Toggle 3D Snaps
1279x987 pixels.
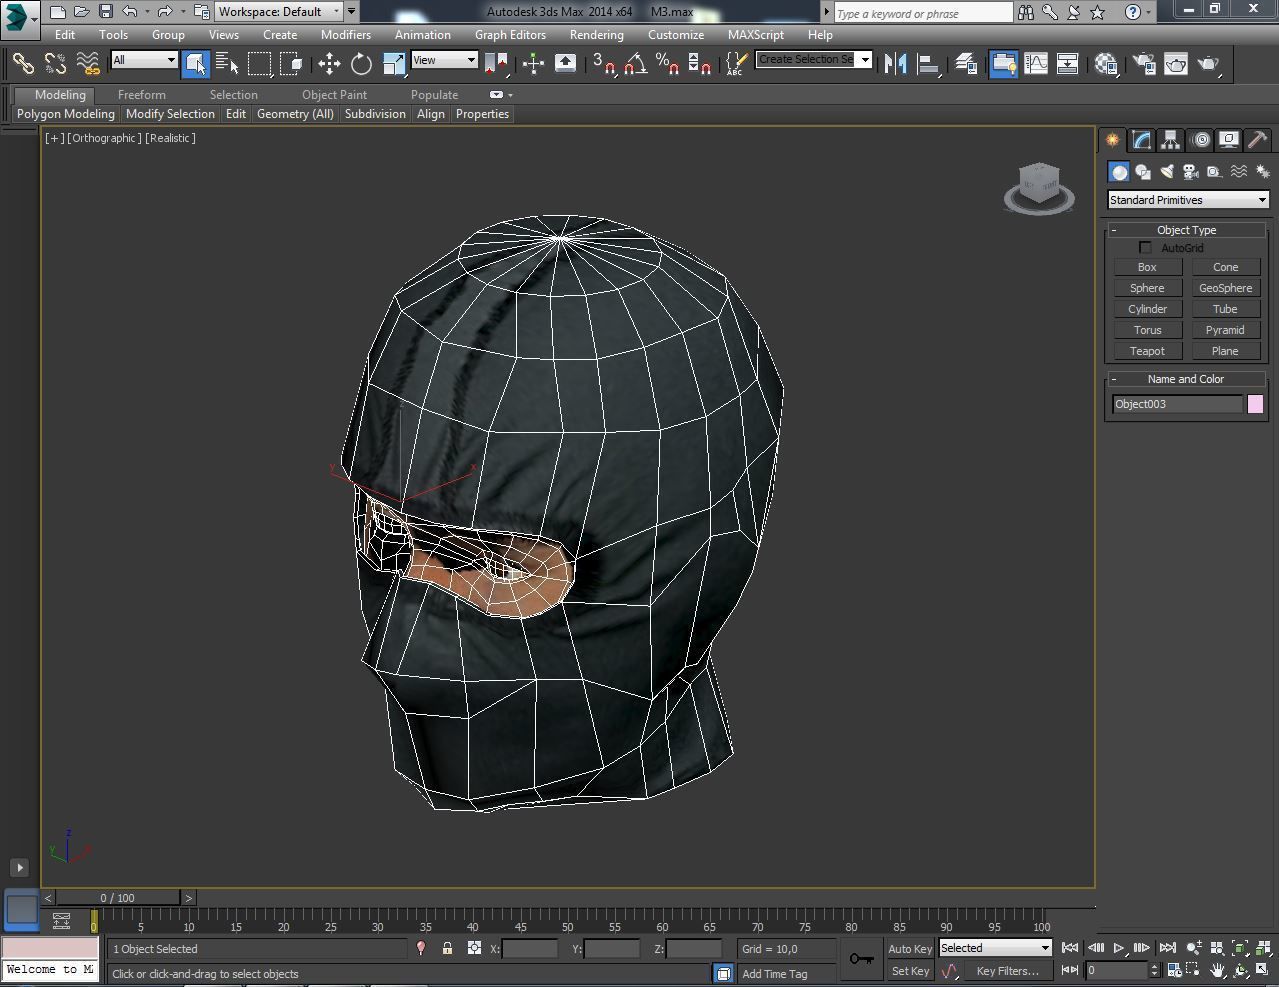coord(603,64)
